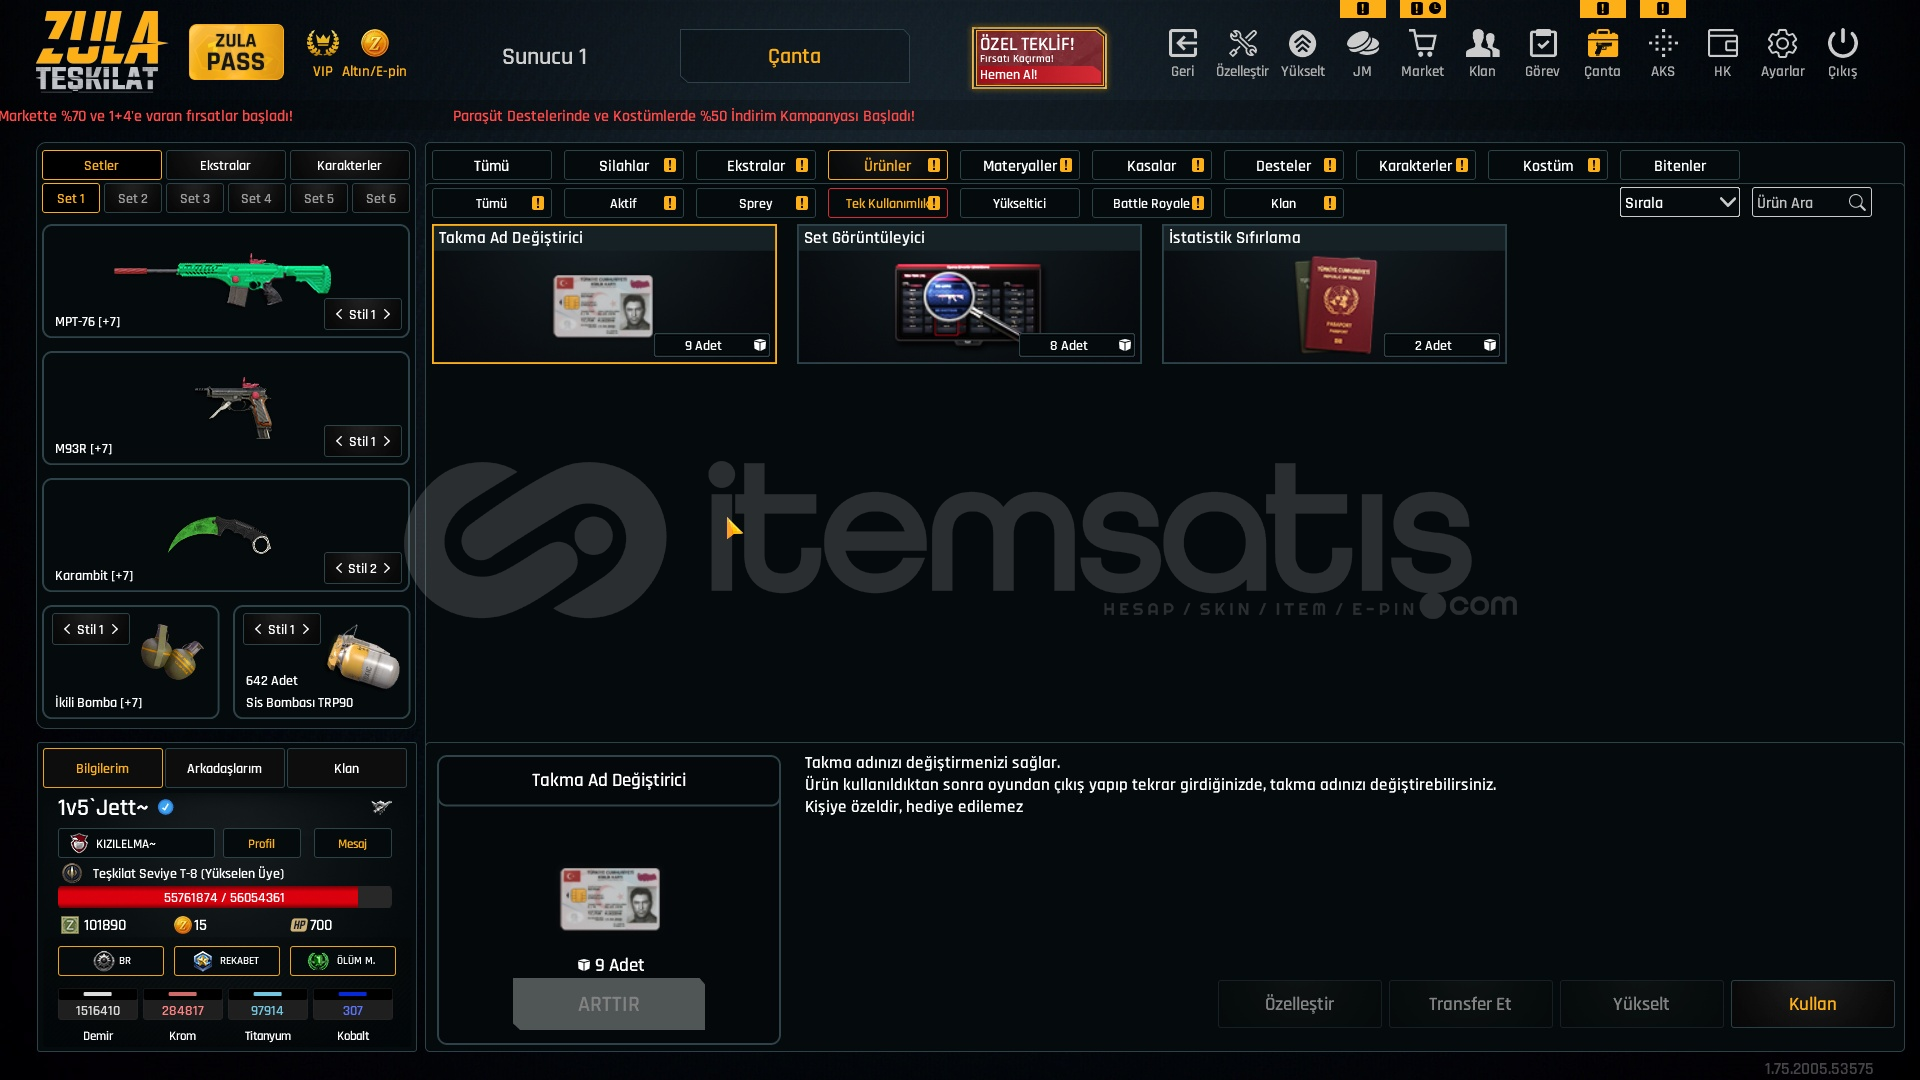This screenshot has width=1920, height=1080.
Task: Click the search magnifier in Ürün Ara
Action: tap(1857, 203)
